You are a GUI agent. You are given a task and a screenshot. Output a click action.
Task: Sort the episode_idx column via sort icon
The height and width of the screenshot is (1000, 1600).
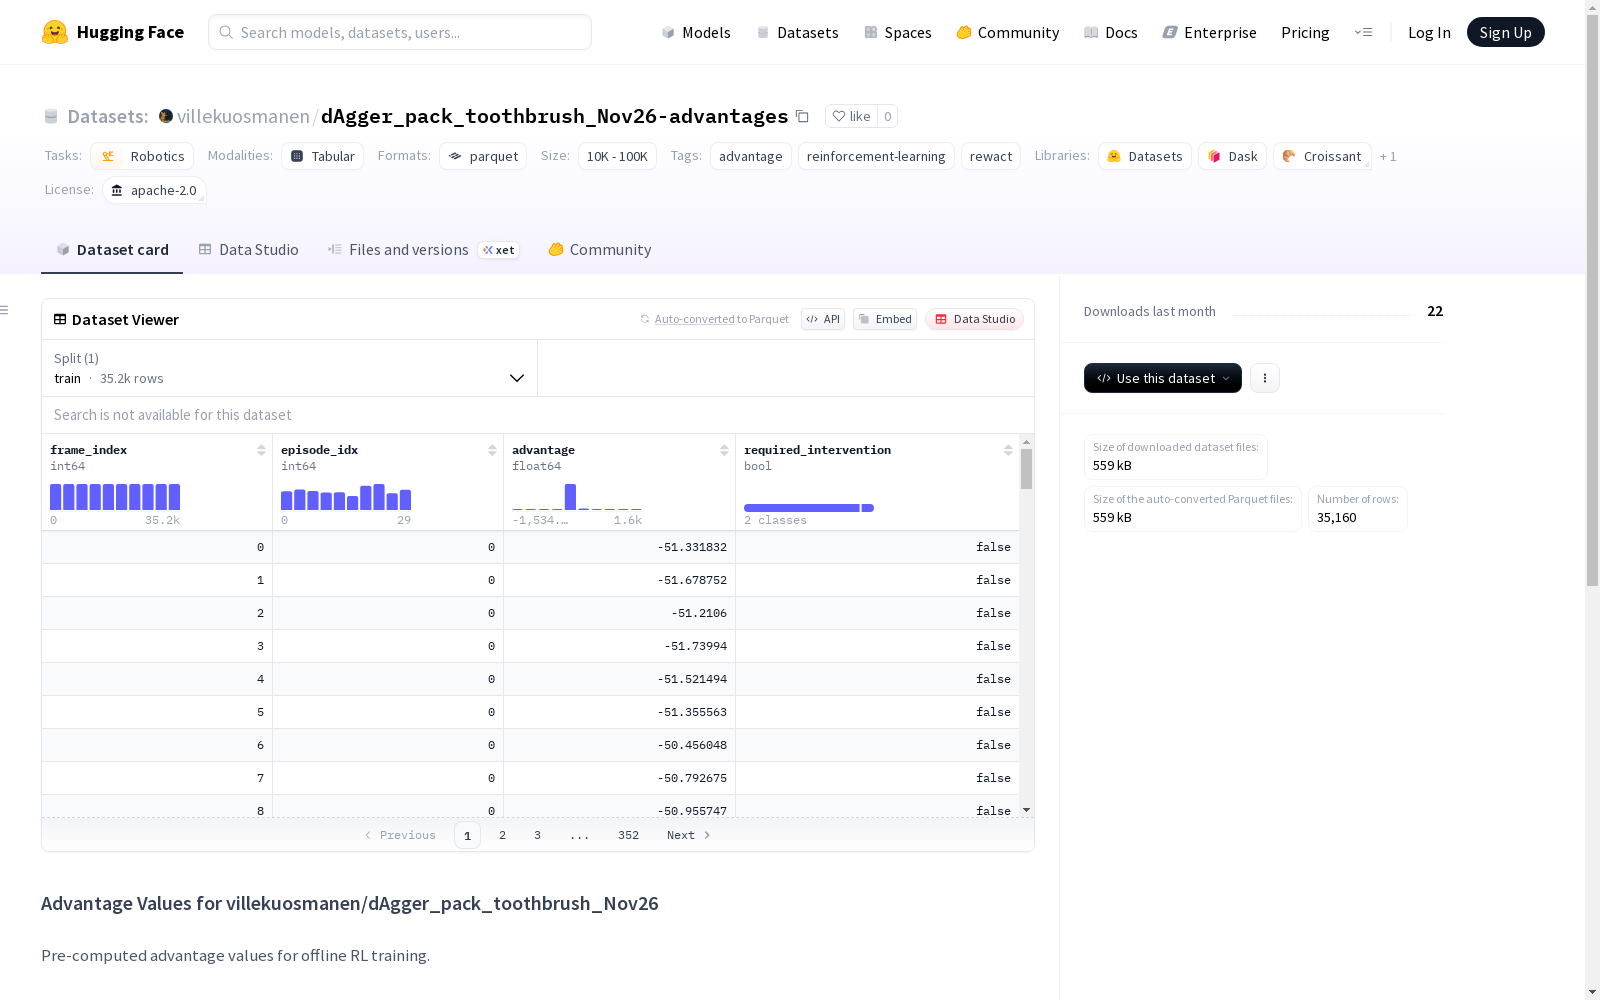pos(492,450)
